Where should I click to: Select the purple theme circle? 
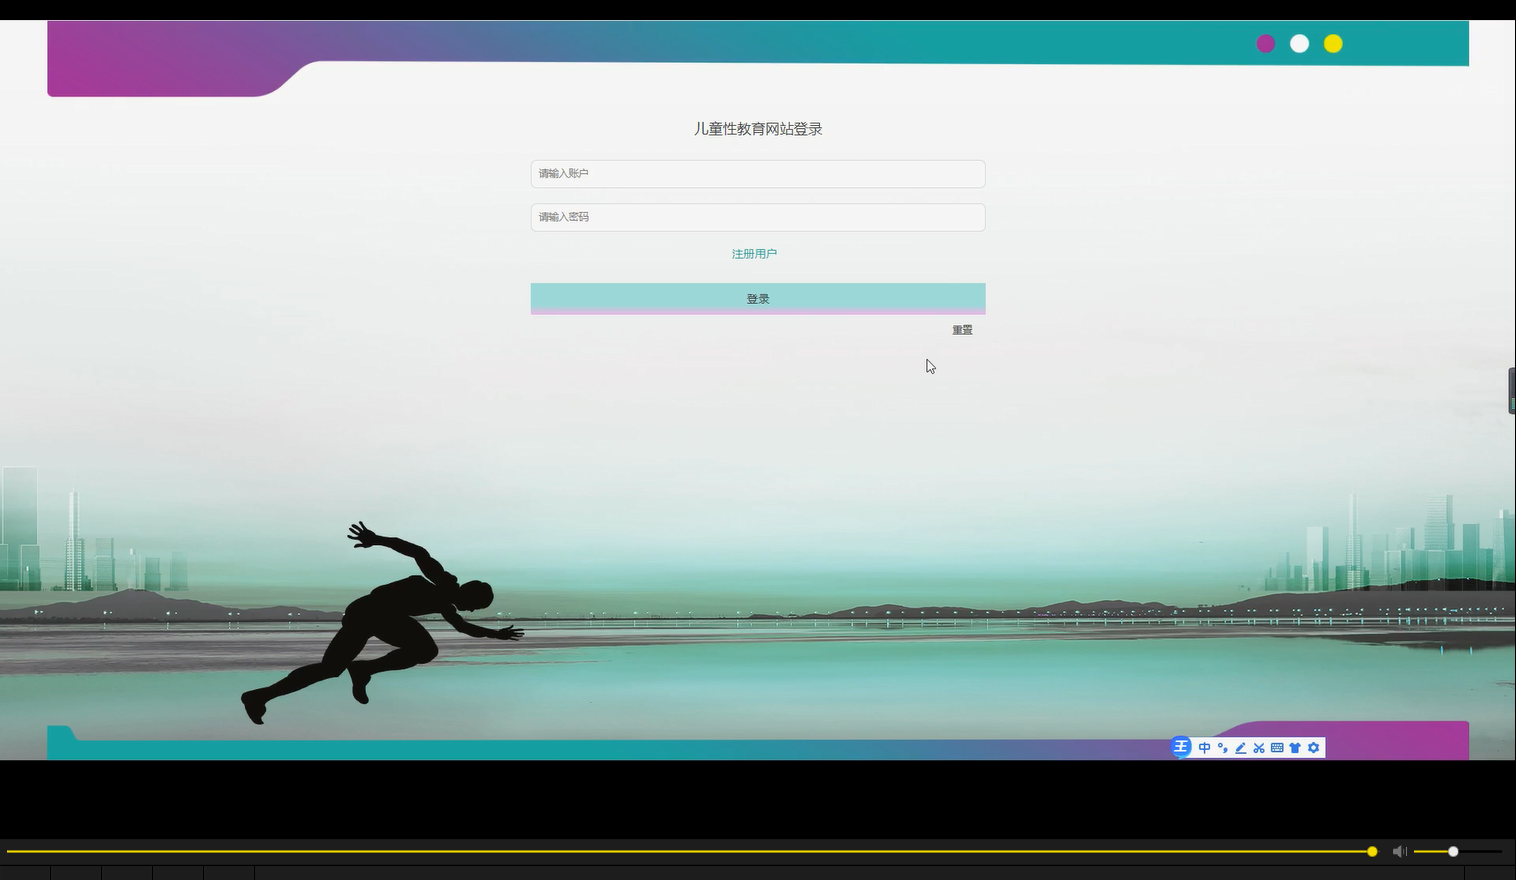coord(1266,44)
